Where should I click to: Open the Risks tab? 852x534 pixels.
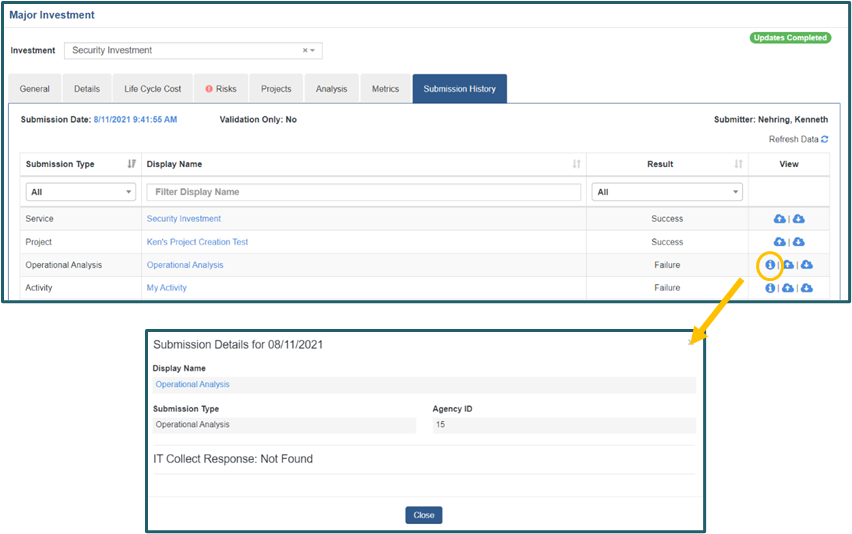(x=221, y=89)
